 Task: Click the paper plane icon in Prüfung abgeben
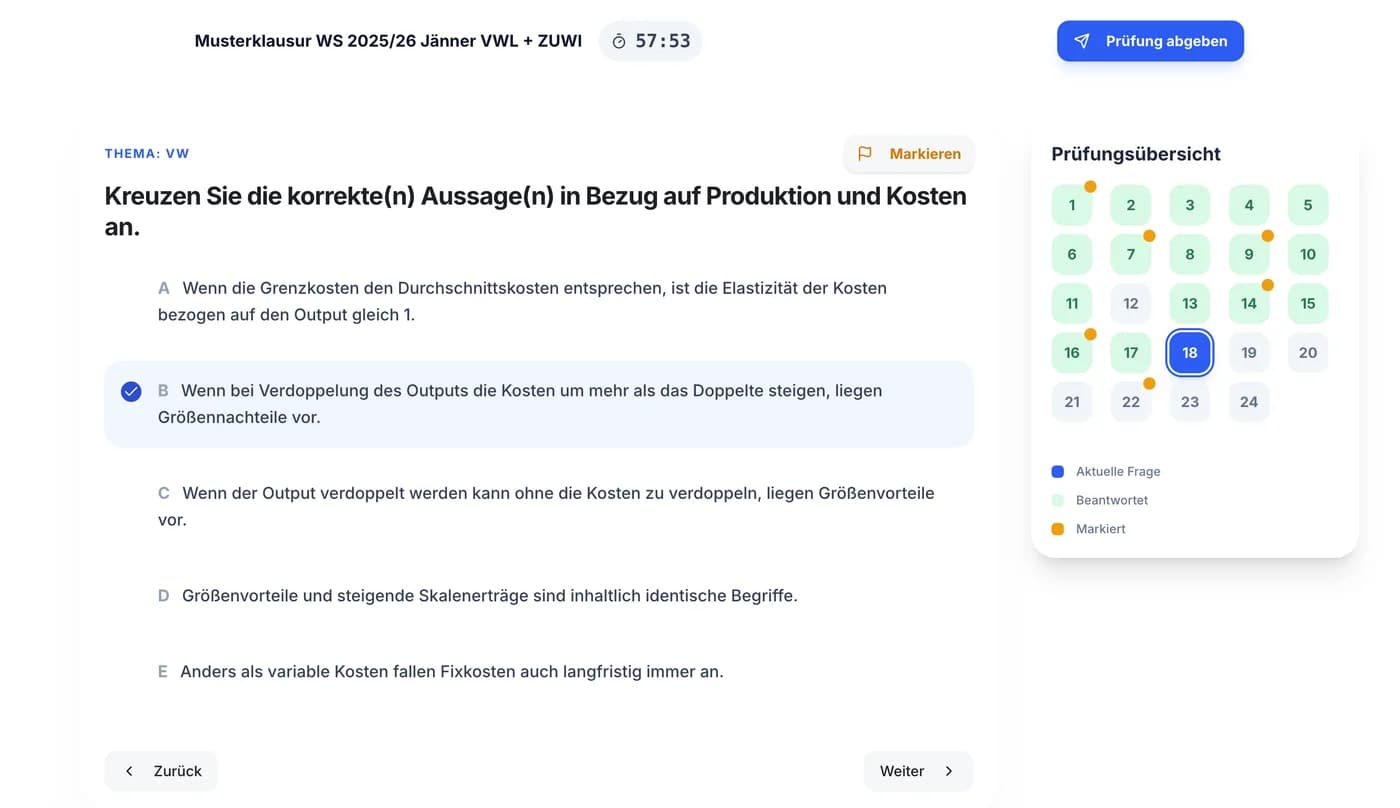[1082, 41]
